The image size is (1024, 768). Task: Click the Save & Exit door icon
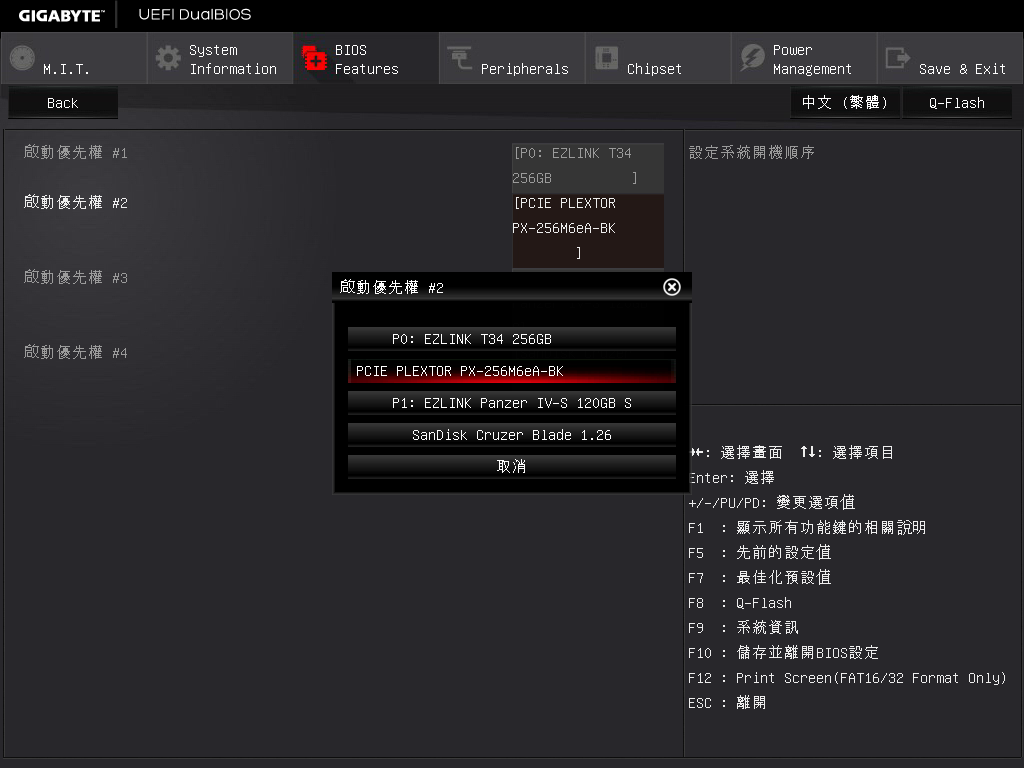coord(898,58)
